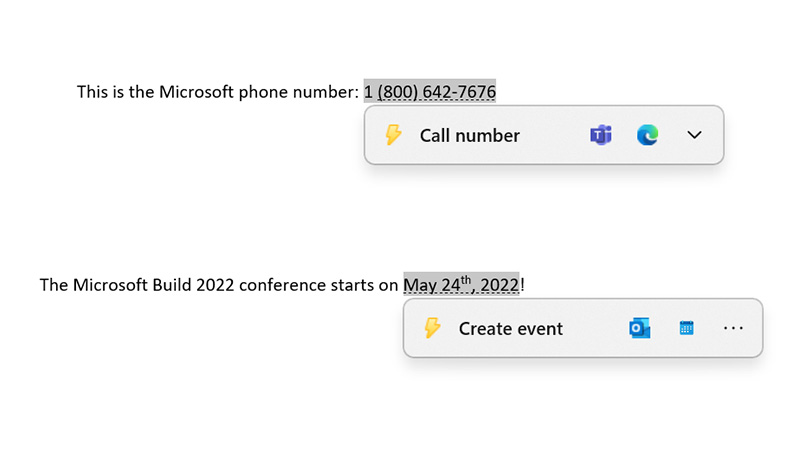Click the word "This" beginning the first sentence
Image resolution: width=800 pixels, height=450 pixels.
93,92
